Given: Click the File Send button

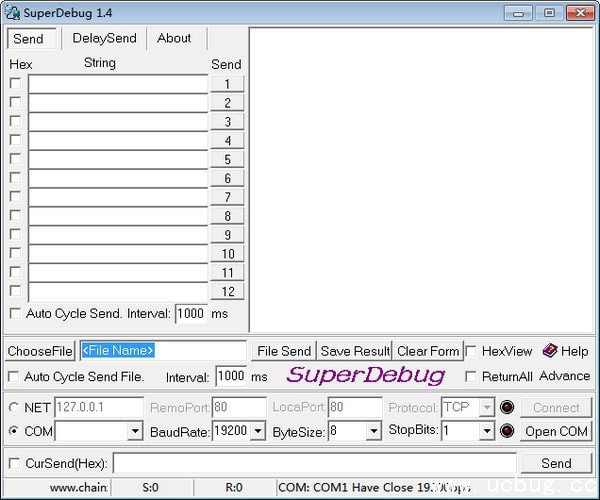Looking at the screenshot, I should pyautogui.click(x=284, y=351).
